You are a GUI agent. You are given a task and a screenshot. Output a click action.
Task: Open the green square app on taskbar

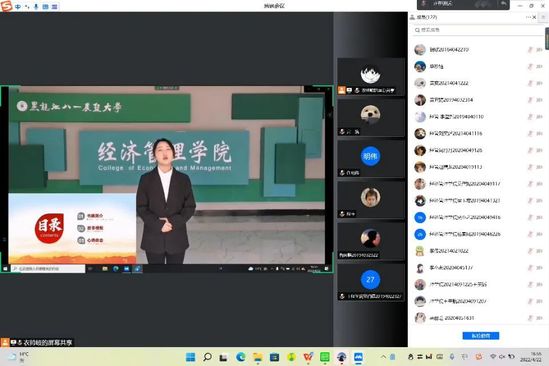(325, 357)
